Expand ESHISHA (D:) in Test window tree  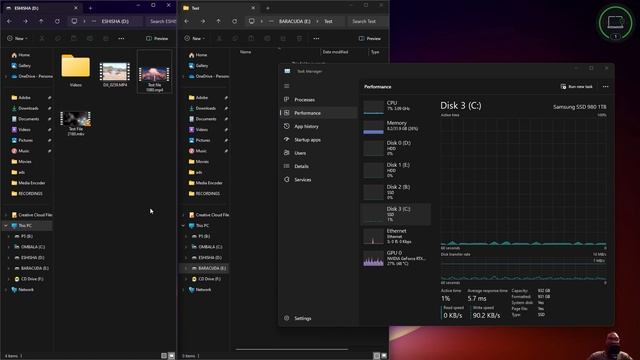[187, 258]
